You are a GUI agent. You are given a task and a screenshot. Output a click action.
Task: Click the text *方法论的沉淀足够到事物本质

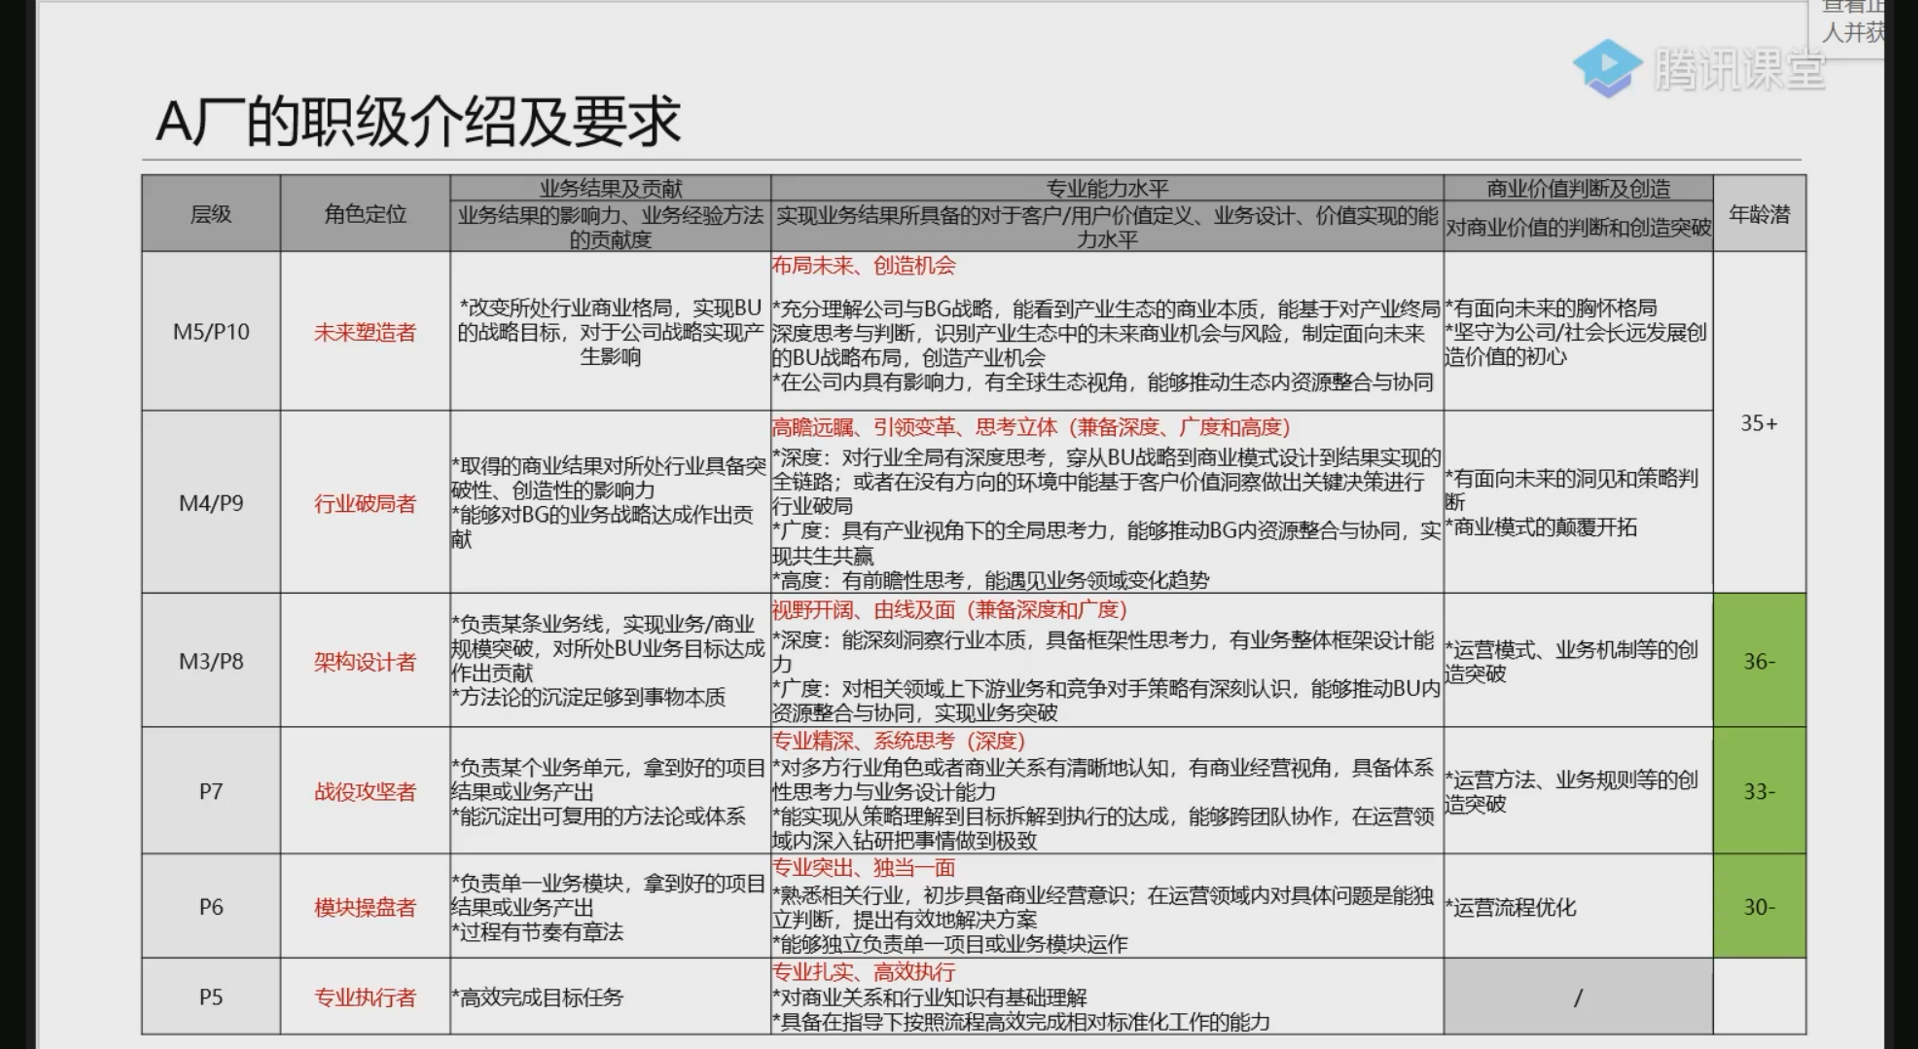pyautogui.click(x=589, y=697)
